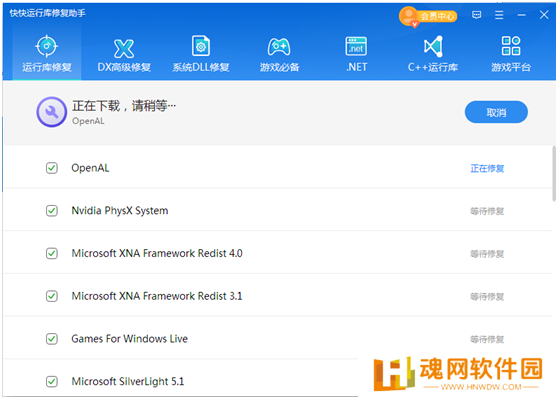
Task: Select Microsoft XNA Framework Redist 3.1 text
Action: (157, 296)
